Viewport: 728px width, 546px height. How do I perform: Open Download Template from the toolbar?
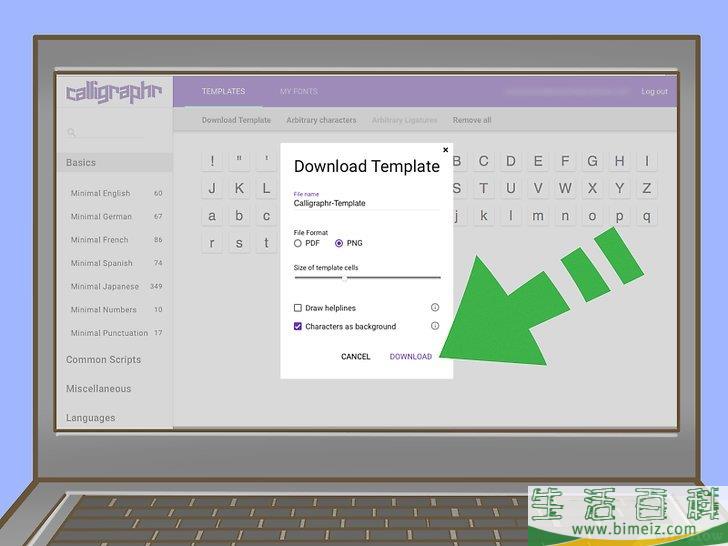[236, 120]
